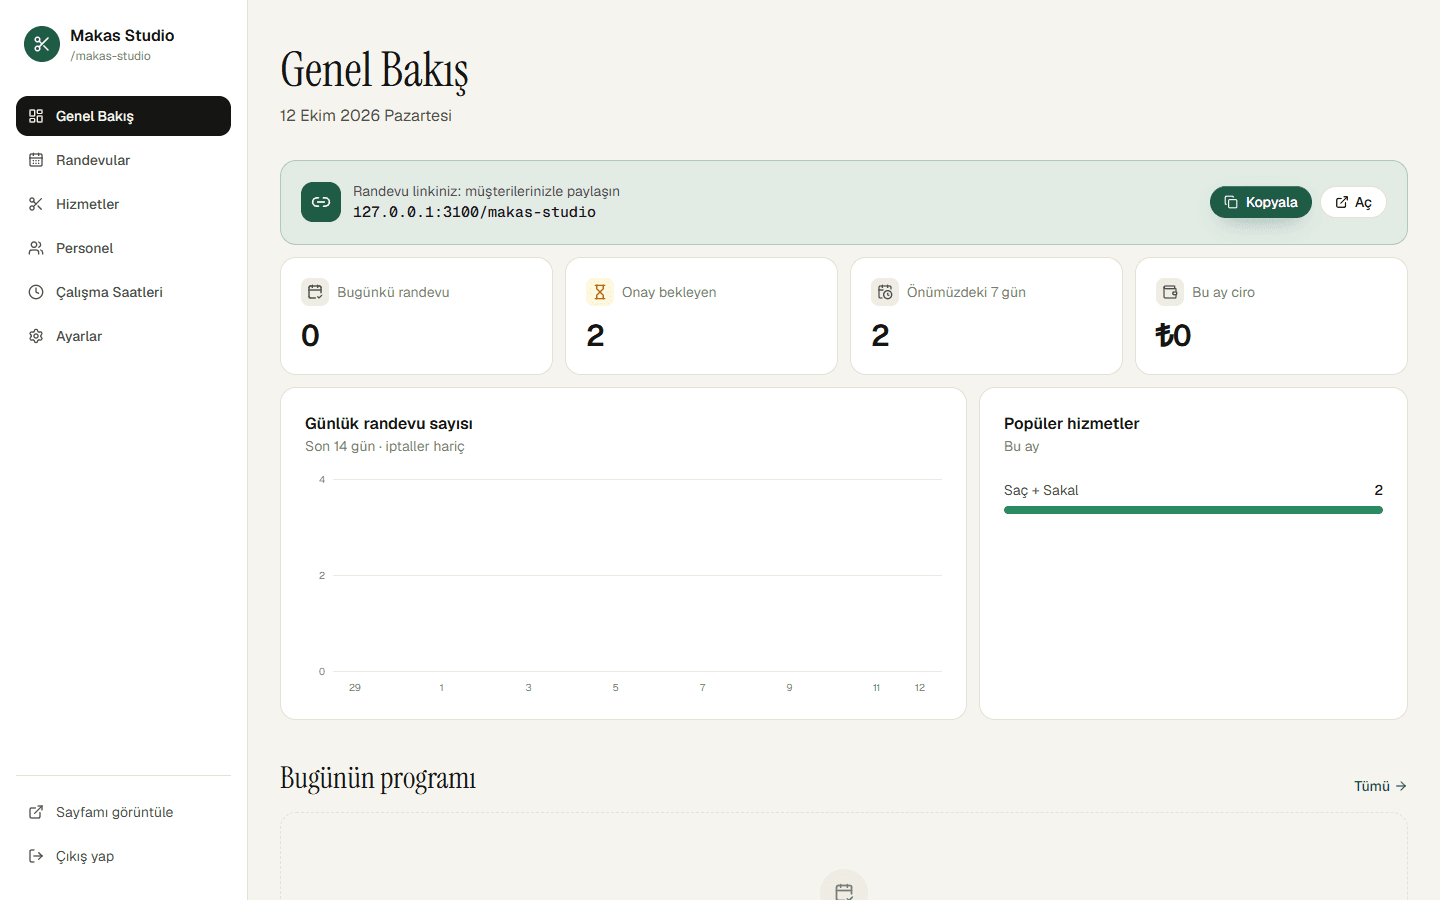Click the /makas-studio slug text

111,56
